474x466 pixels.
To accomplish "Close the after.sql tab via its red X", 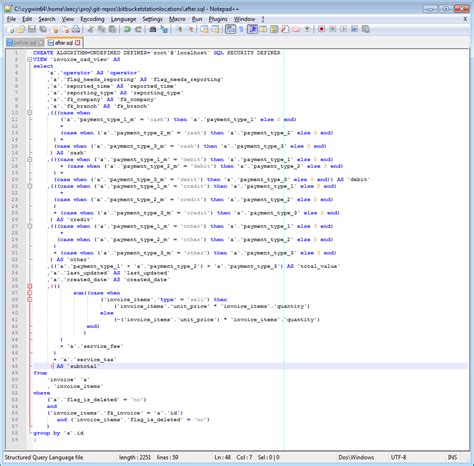I will point(78,43).
